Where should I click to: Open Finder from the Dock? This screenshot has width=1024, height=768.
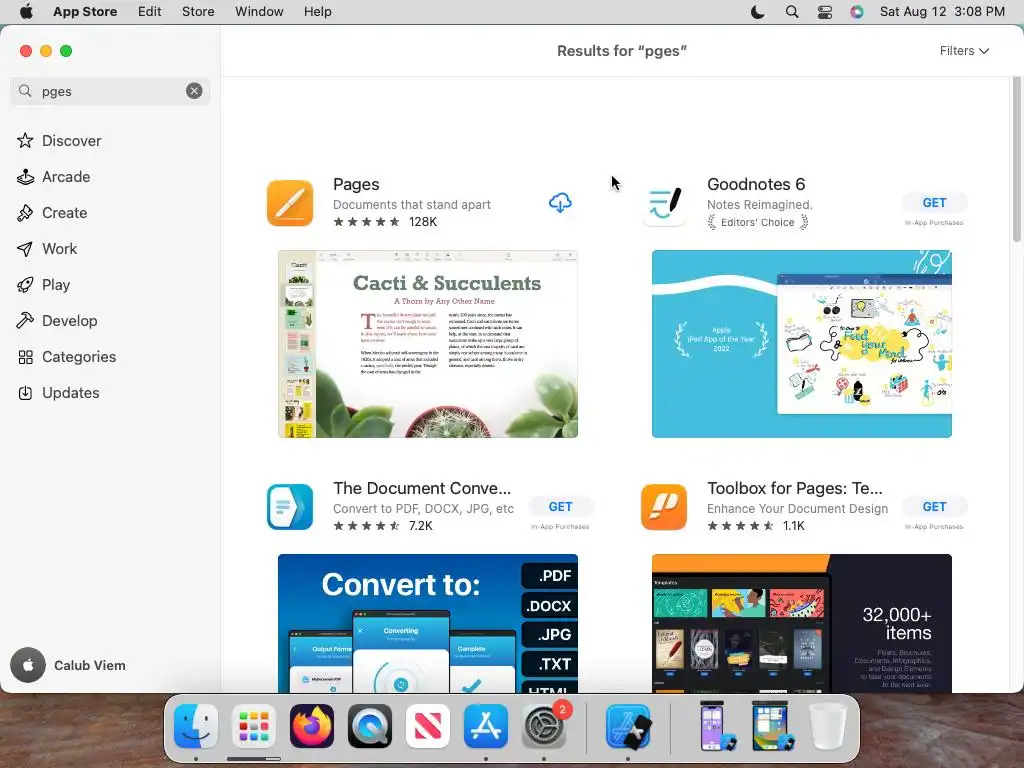(x=196, y=726)
